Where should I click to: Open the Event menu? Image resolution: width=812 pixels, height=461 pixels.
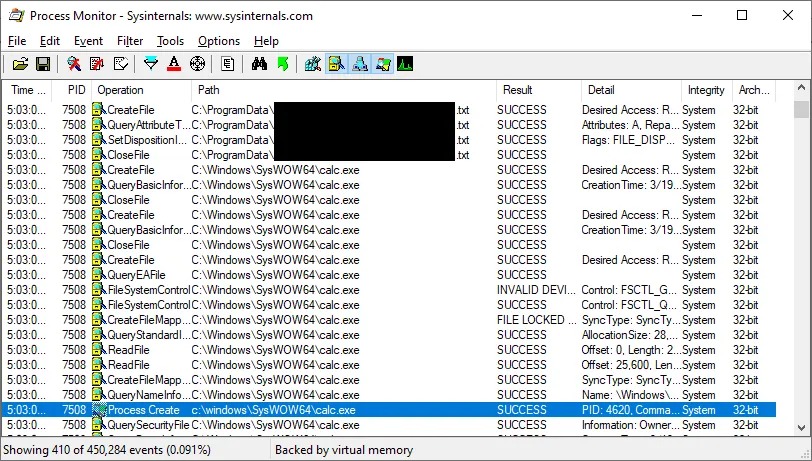pos(88,41)
